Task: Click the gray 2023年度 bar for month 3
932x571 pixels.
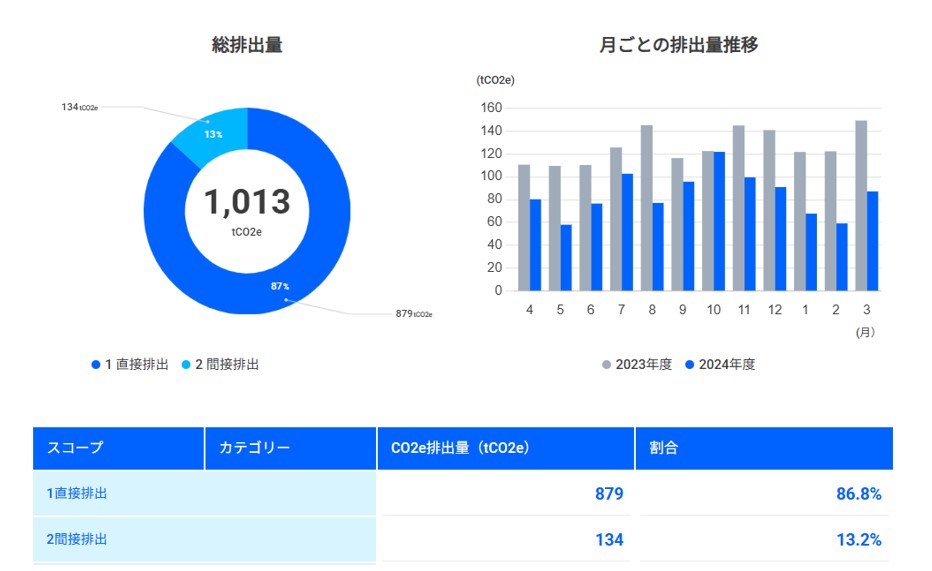Action: coord(861,205)
